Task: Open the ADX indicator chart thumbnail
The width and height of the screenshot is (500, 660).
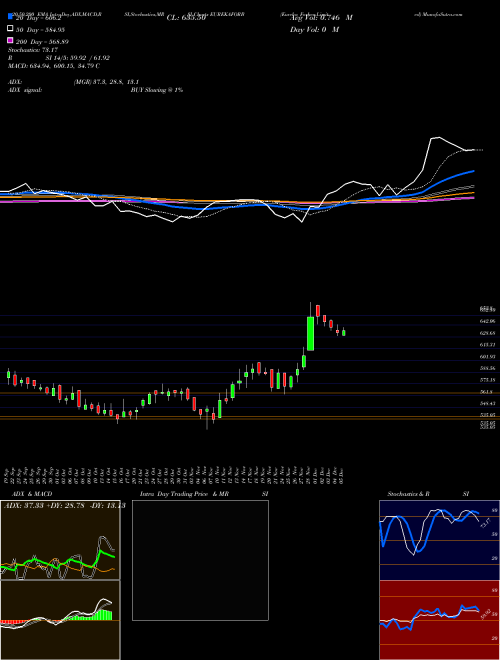Action: (x=60, y=540)
